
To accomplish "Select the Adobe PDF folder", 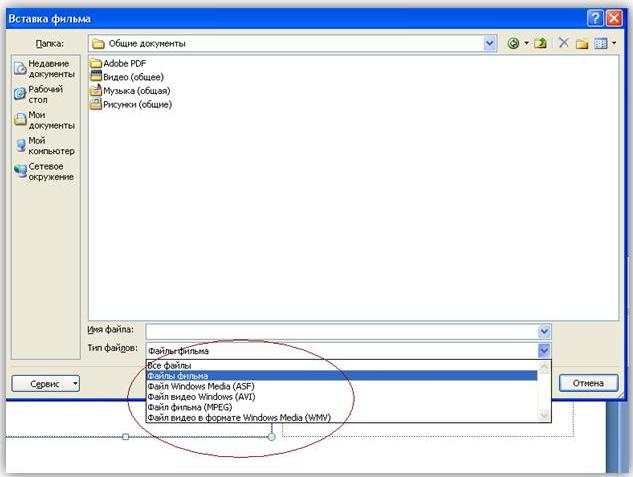I will click(118, 63).
